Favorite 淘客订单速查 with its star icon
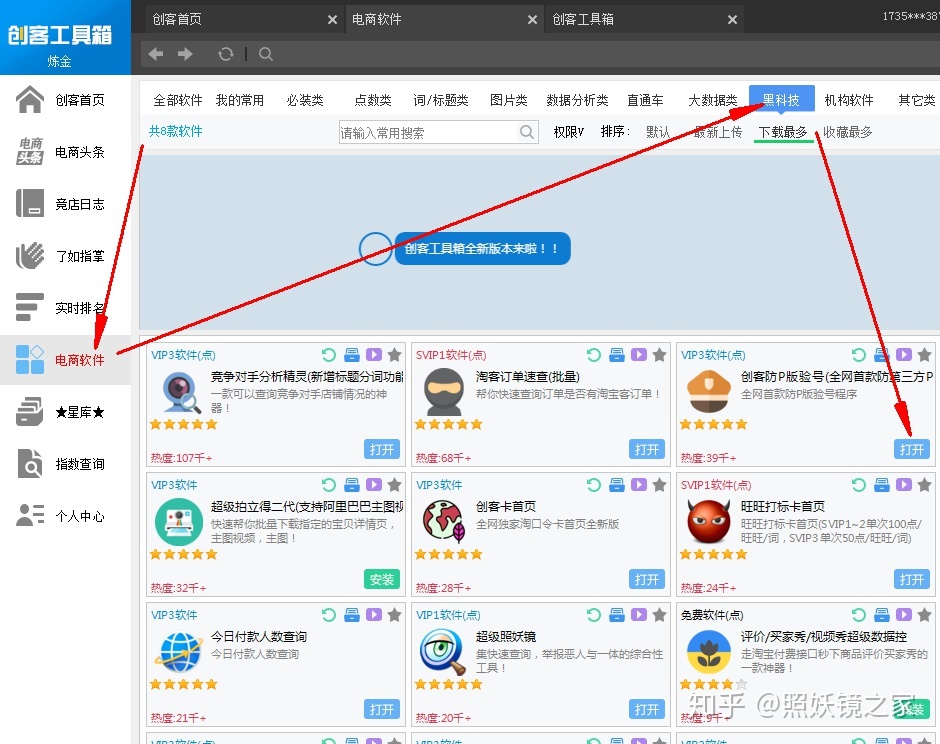Viewport: 940px width, 744px height. coord(659,355)
